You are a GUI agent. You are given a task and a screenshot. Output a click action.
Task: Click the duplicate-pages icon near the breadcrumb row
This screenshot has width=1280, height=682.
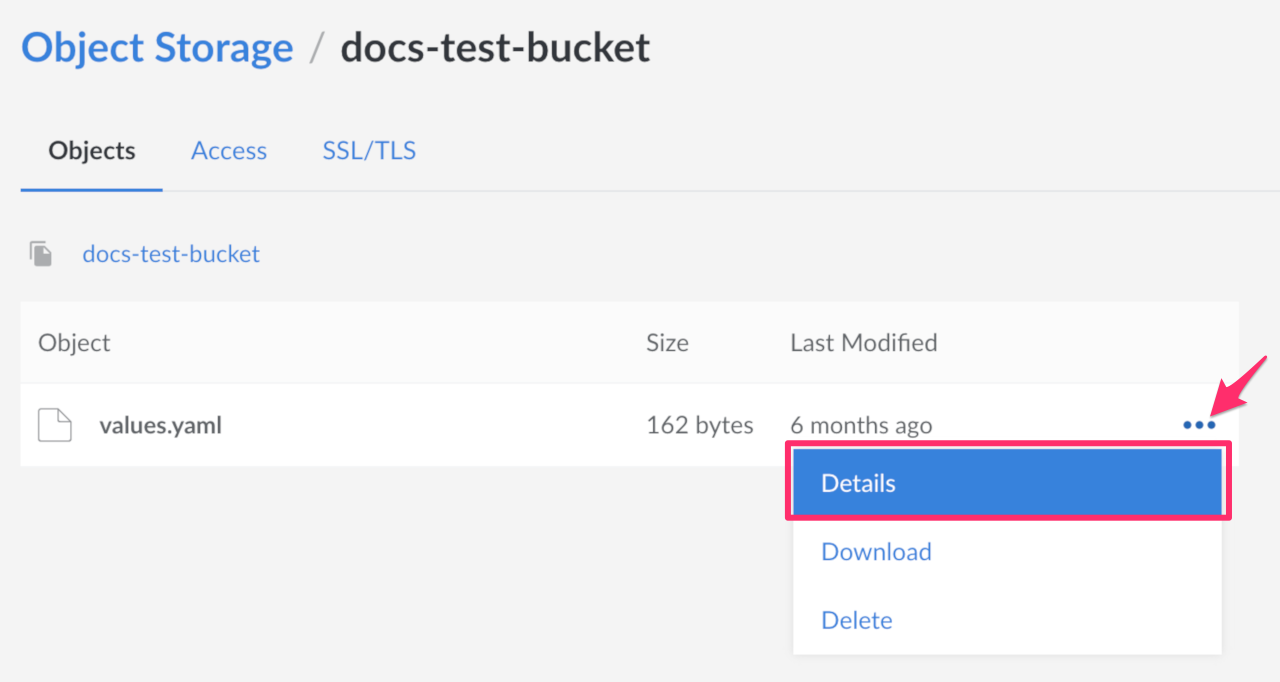pos(41,253)
